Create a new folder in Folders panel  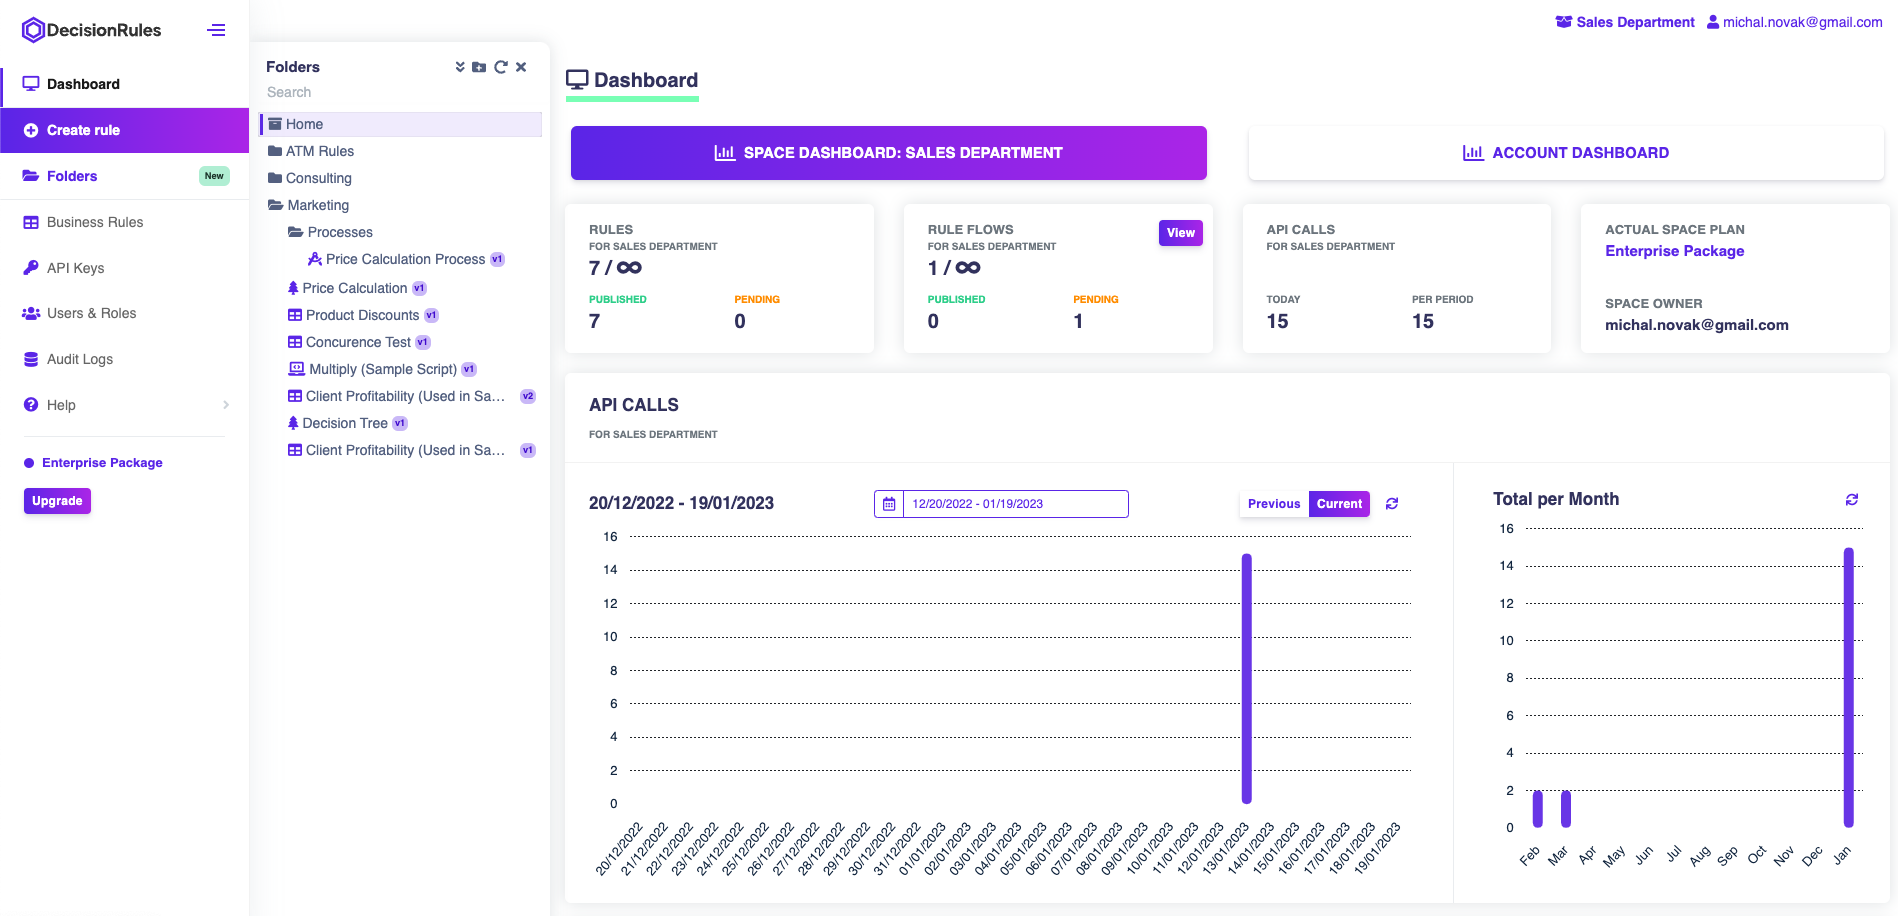pos(480,67)
